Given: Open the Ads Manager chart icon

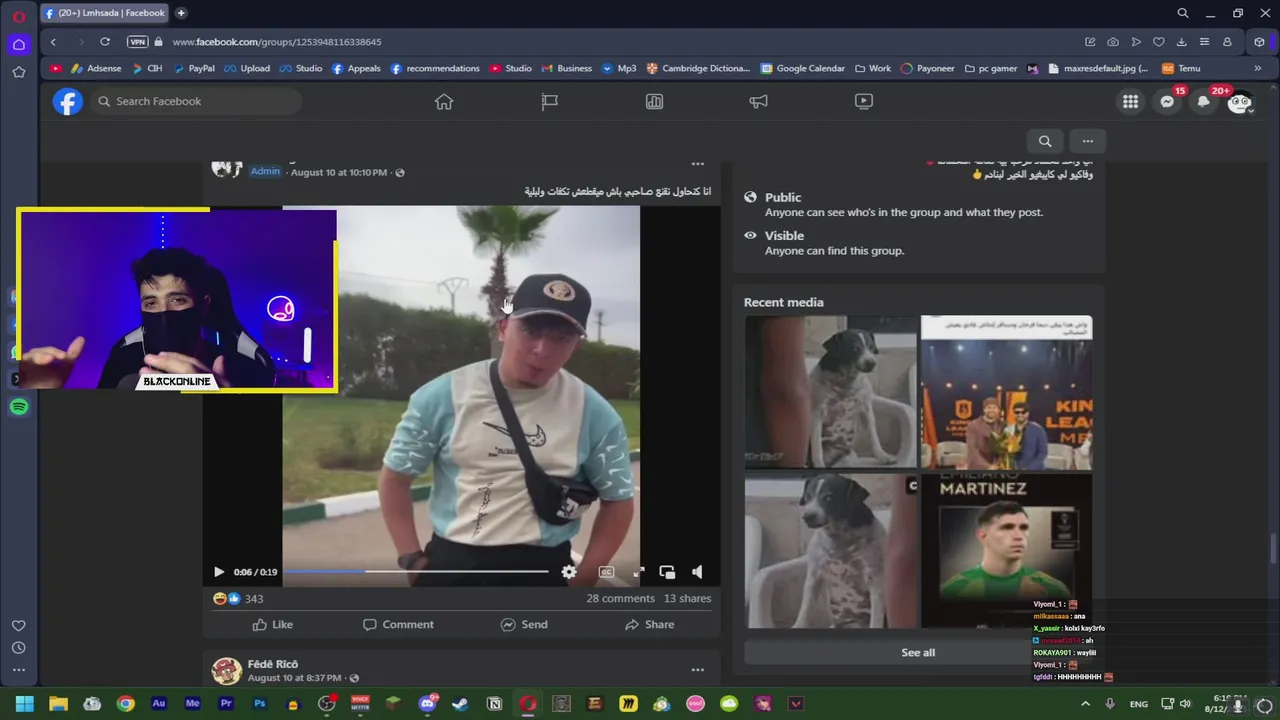Looking at the screenshot, I should click(x=654, y=101).
